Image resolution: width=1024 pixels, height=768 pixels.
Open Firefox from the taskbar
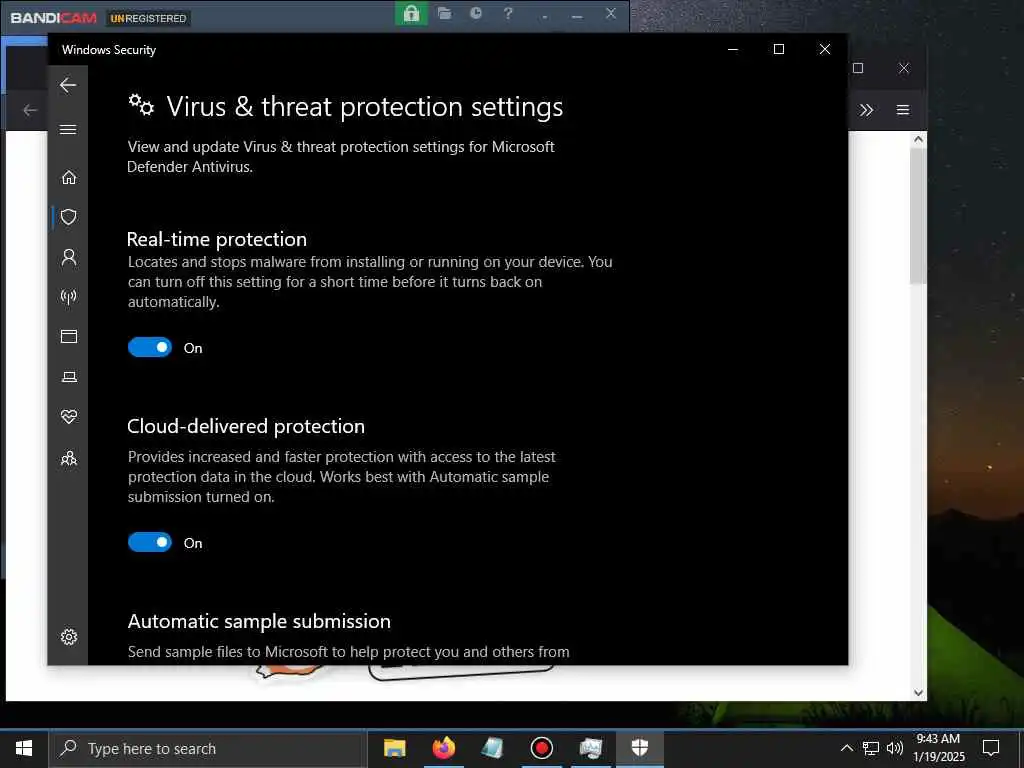click(x=444, y=748)
